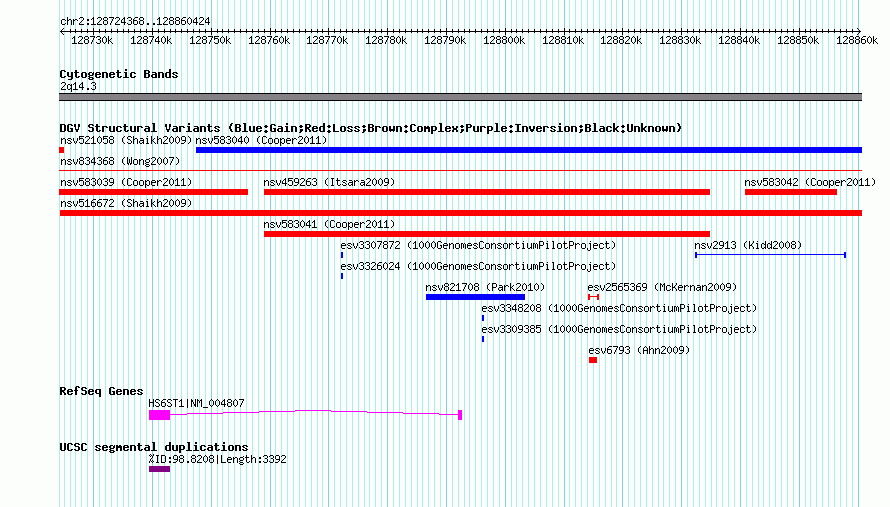
Task: Select the nsv2913 Kidd2008 blue interval line
Action: [x=770, y=255]
